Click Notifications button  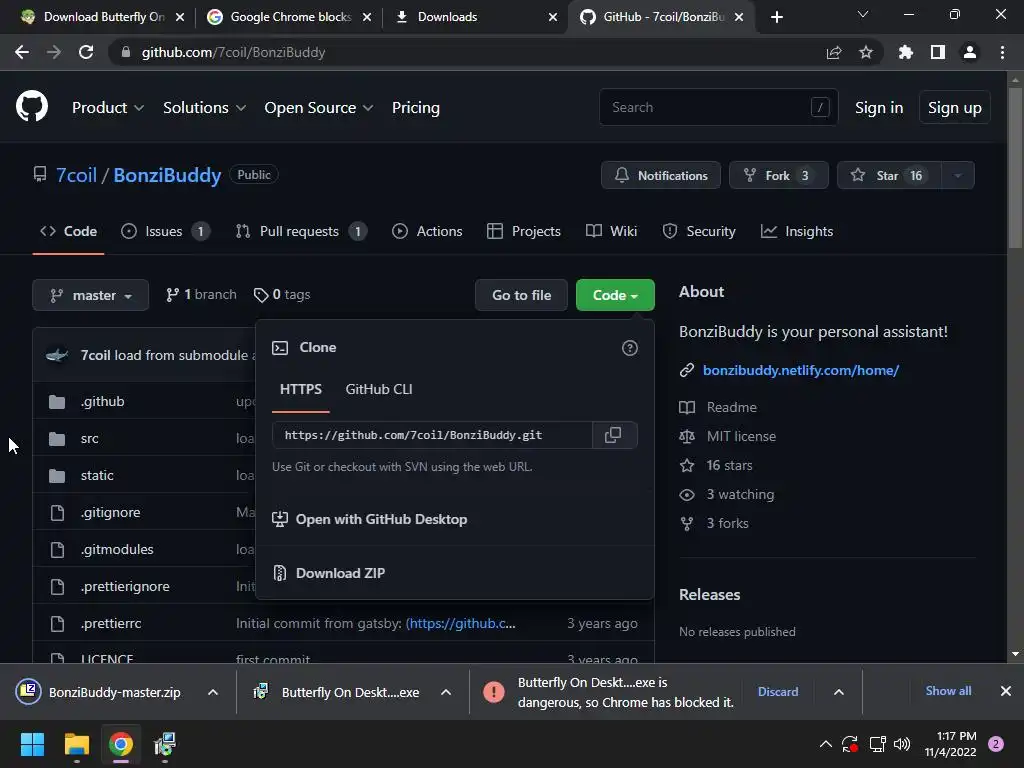(x=661, y=175)
